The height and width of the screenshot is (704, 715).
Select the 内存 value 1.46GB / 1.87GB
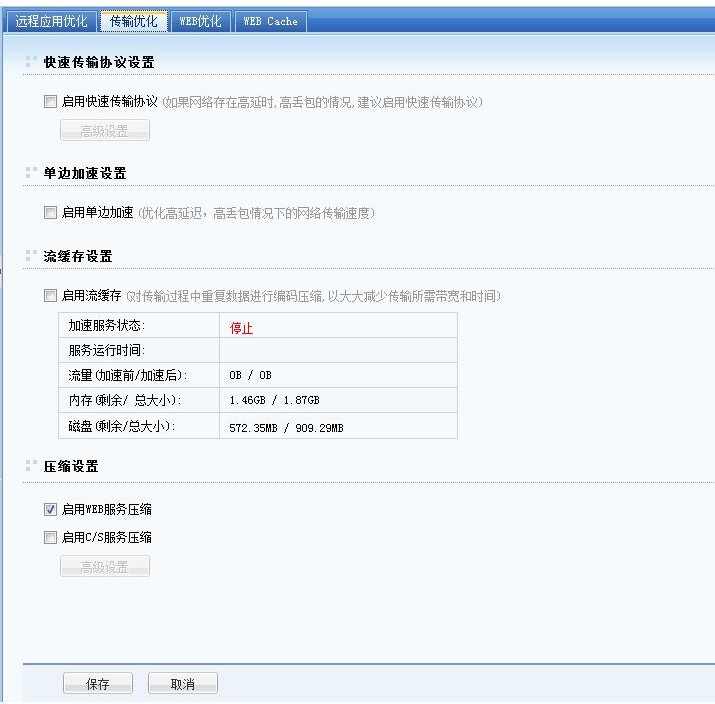coord(274,401)
